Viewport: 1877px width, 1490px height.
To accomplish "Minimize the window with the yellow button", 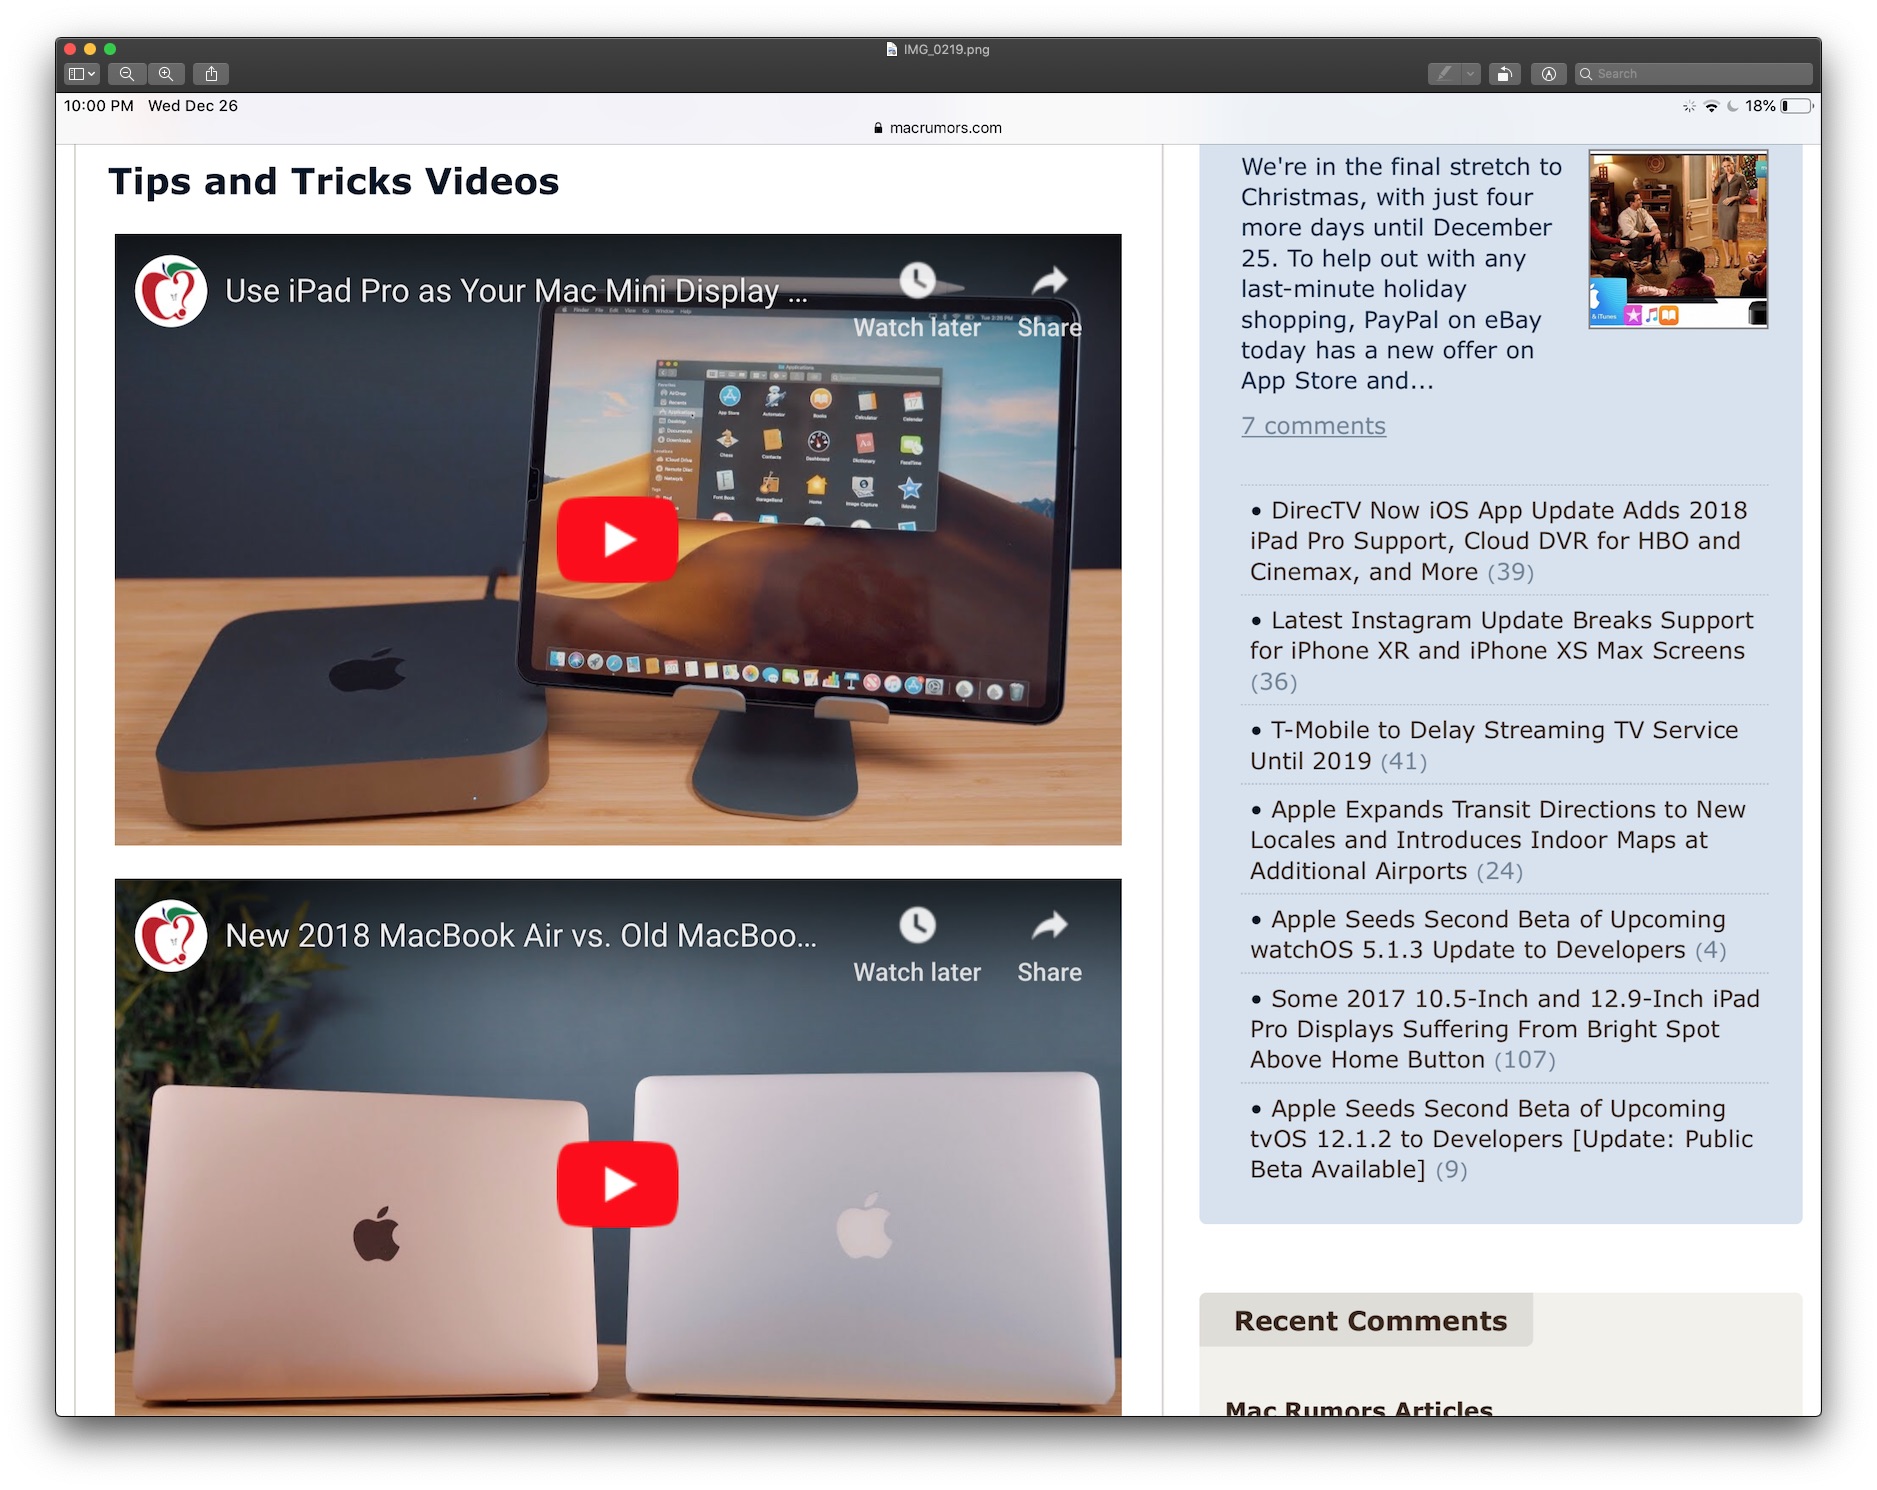I will 90,49.
